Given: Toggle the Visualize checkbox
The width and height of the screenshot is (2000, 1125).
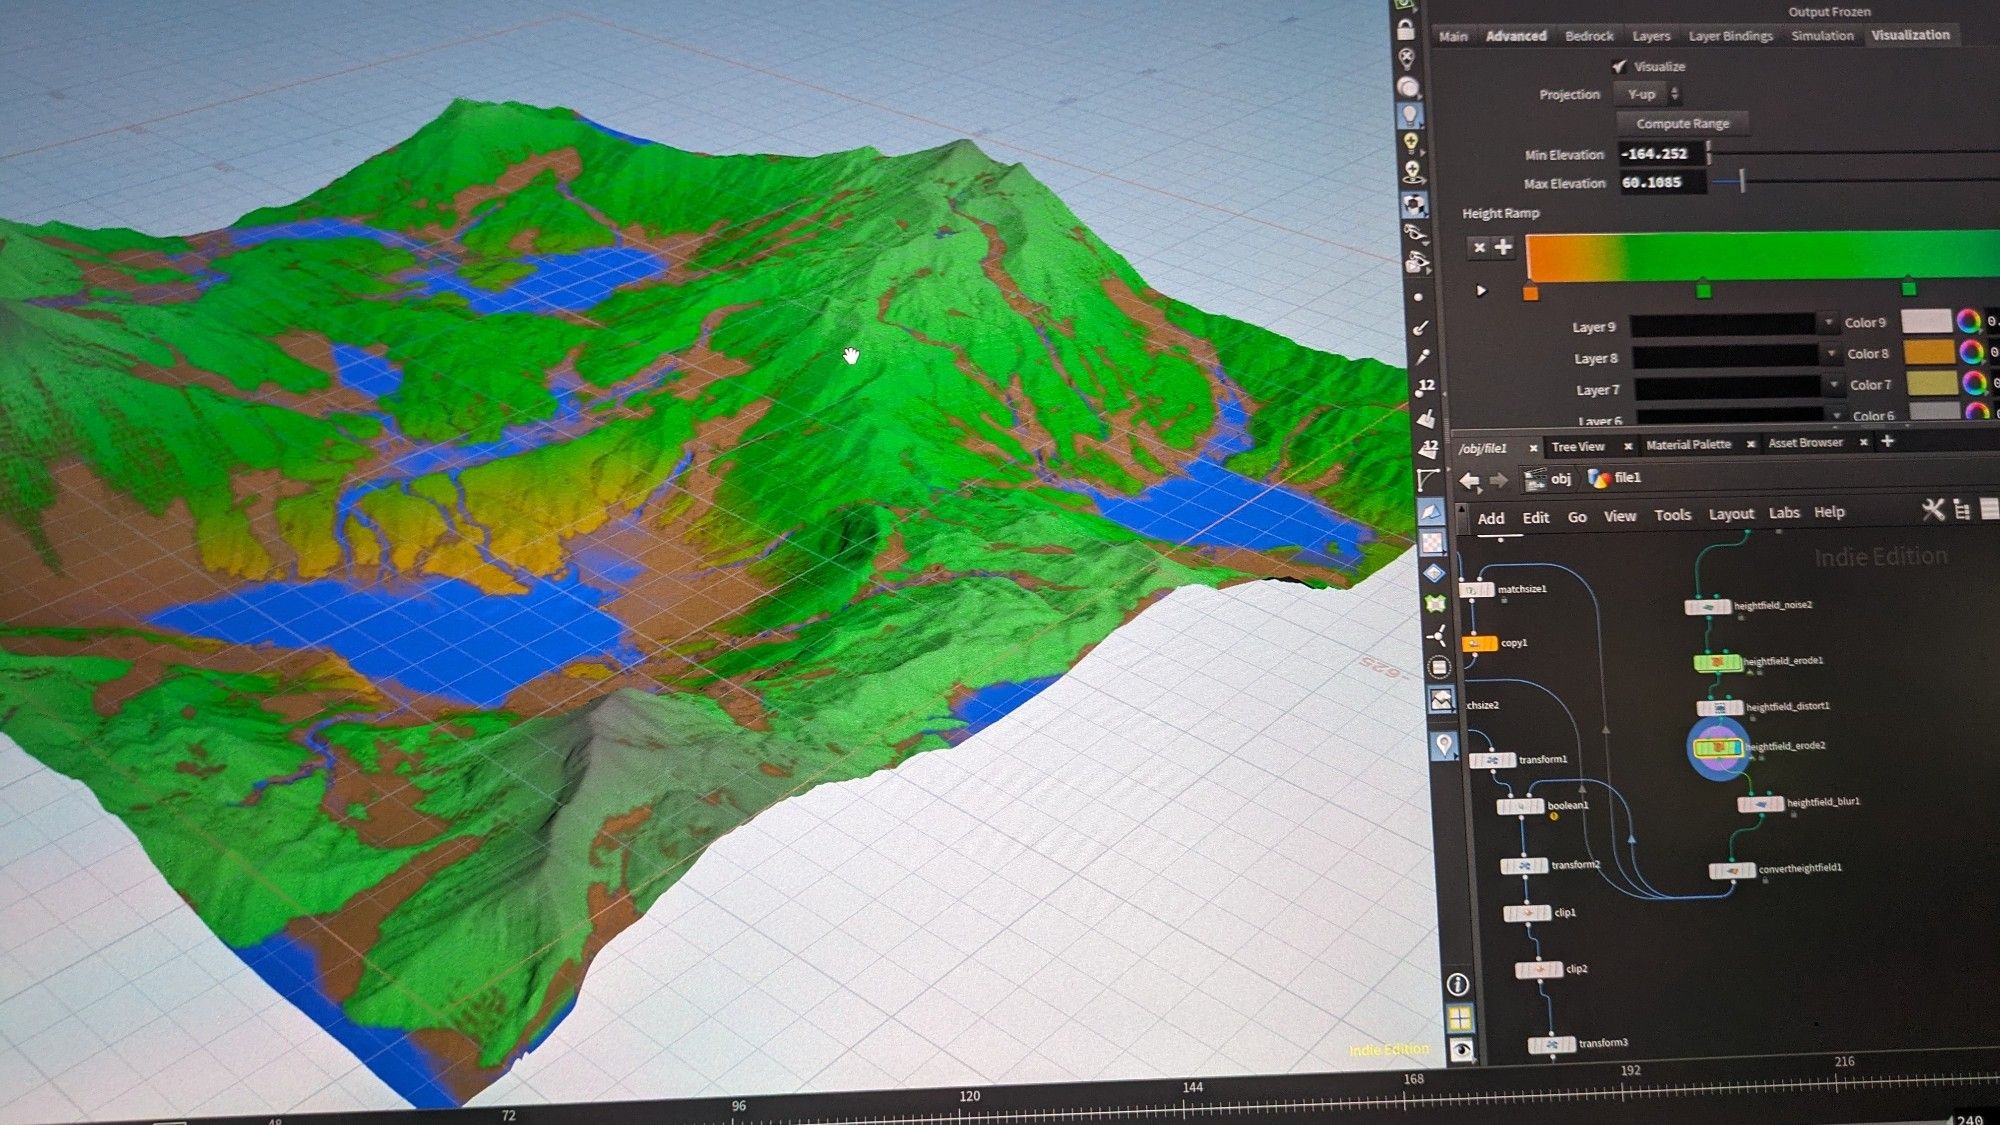Looking at the screenshot, I should coord(1619,66).
